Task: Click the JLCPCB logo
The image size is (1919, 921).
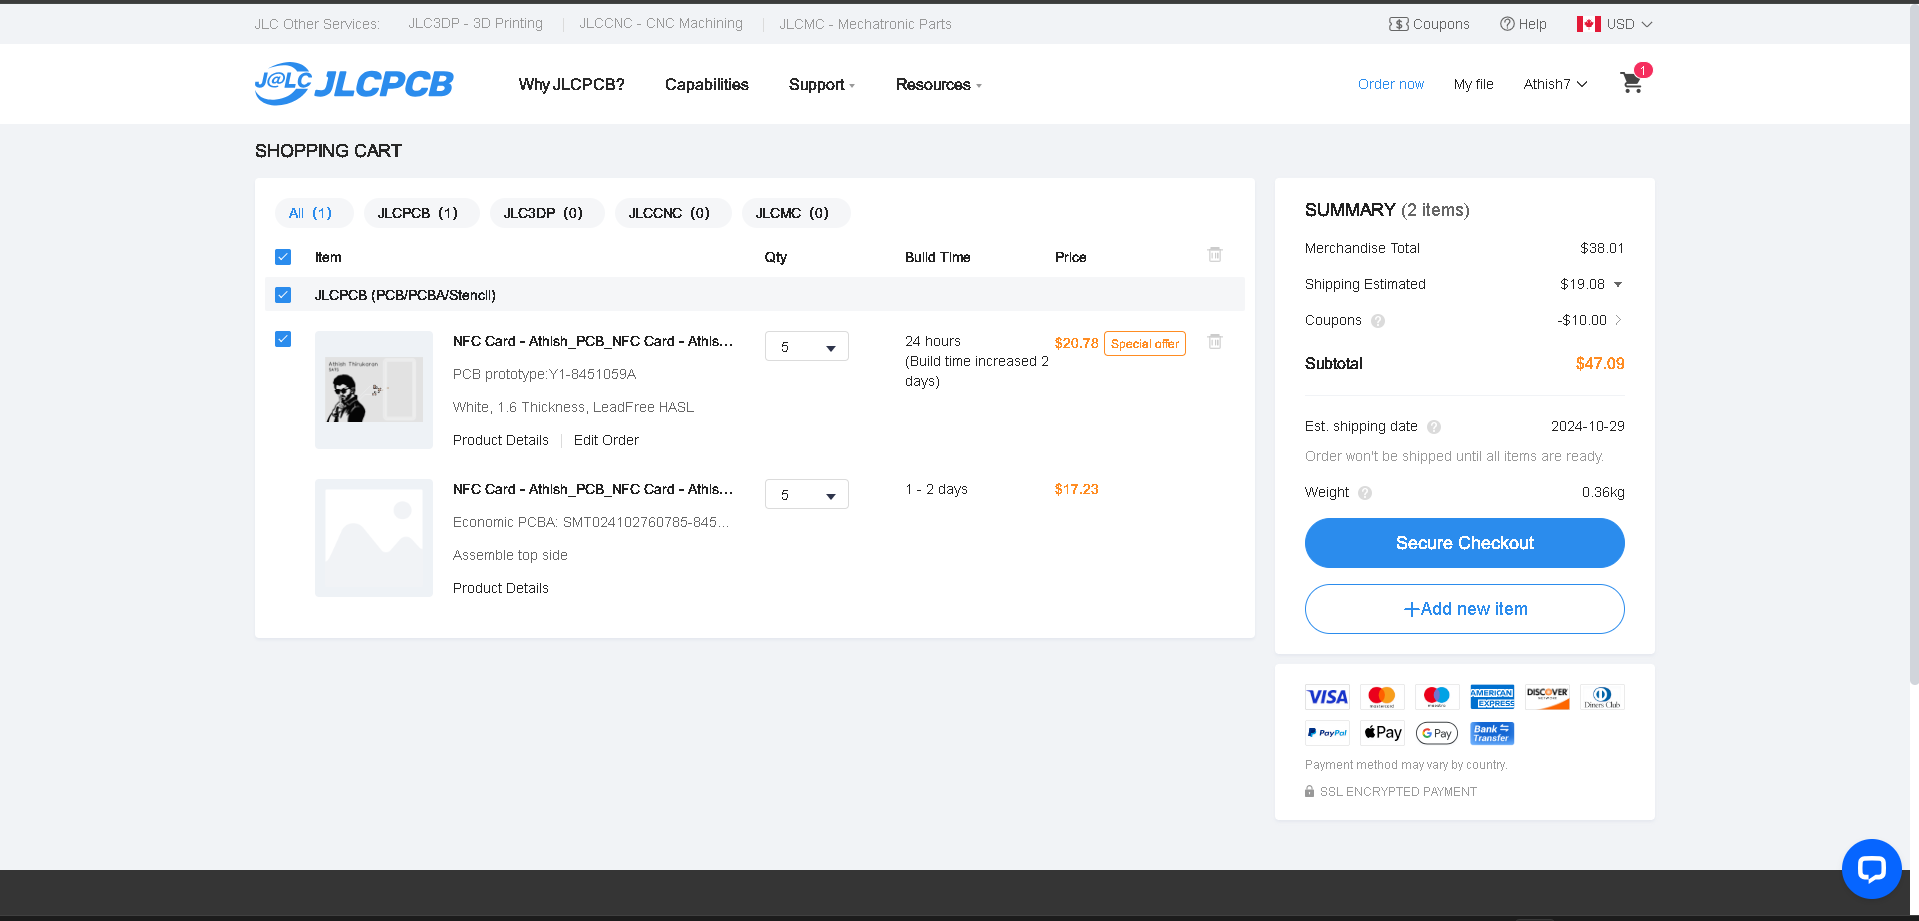Action: point(354,84)
